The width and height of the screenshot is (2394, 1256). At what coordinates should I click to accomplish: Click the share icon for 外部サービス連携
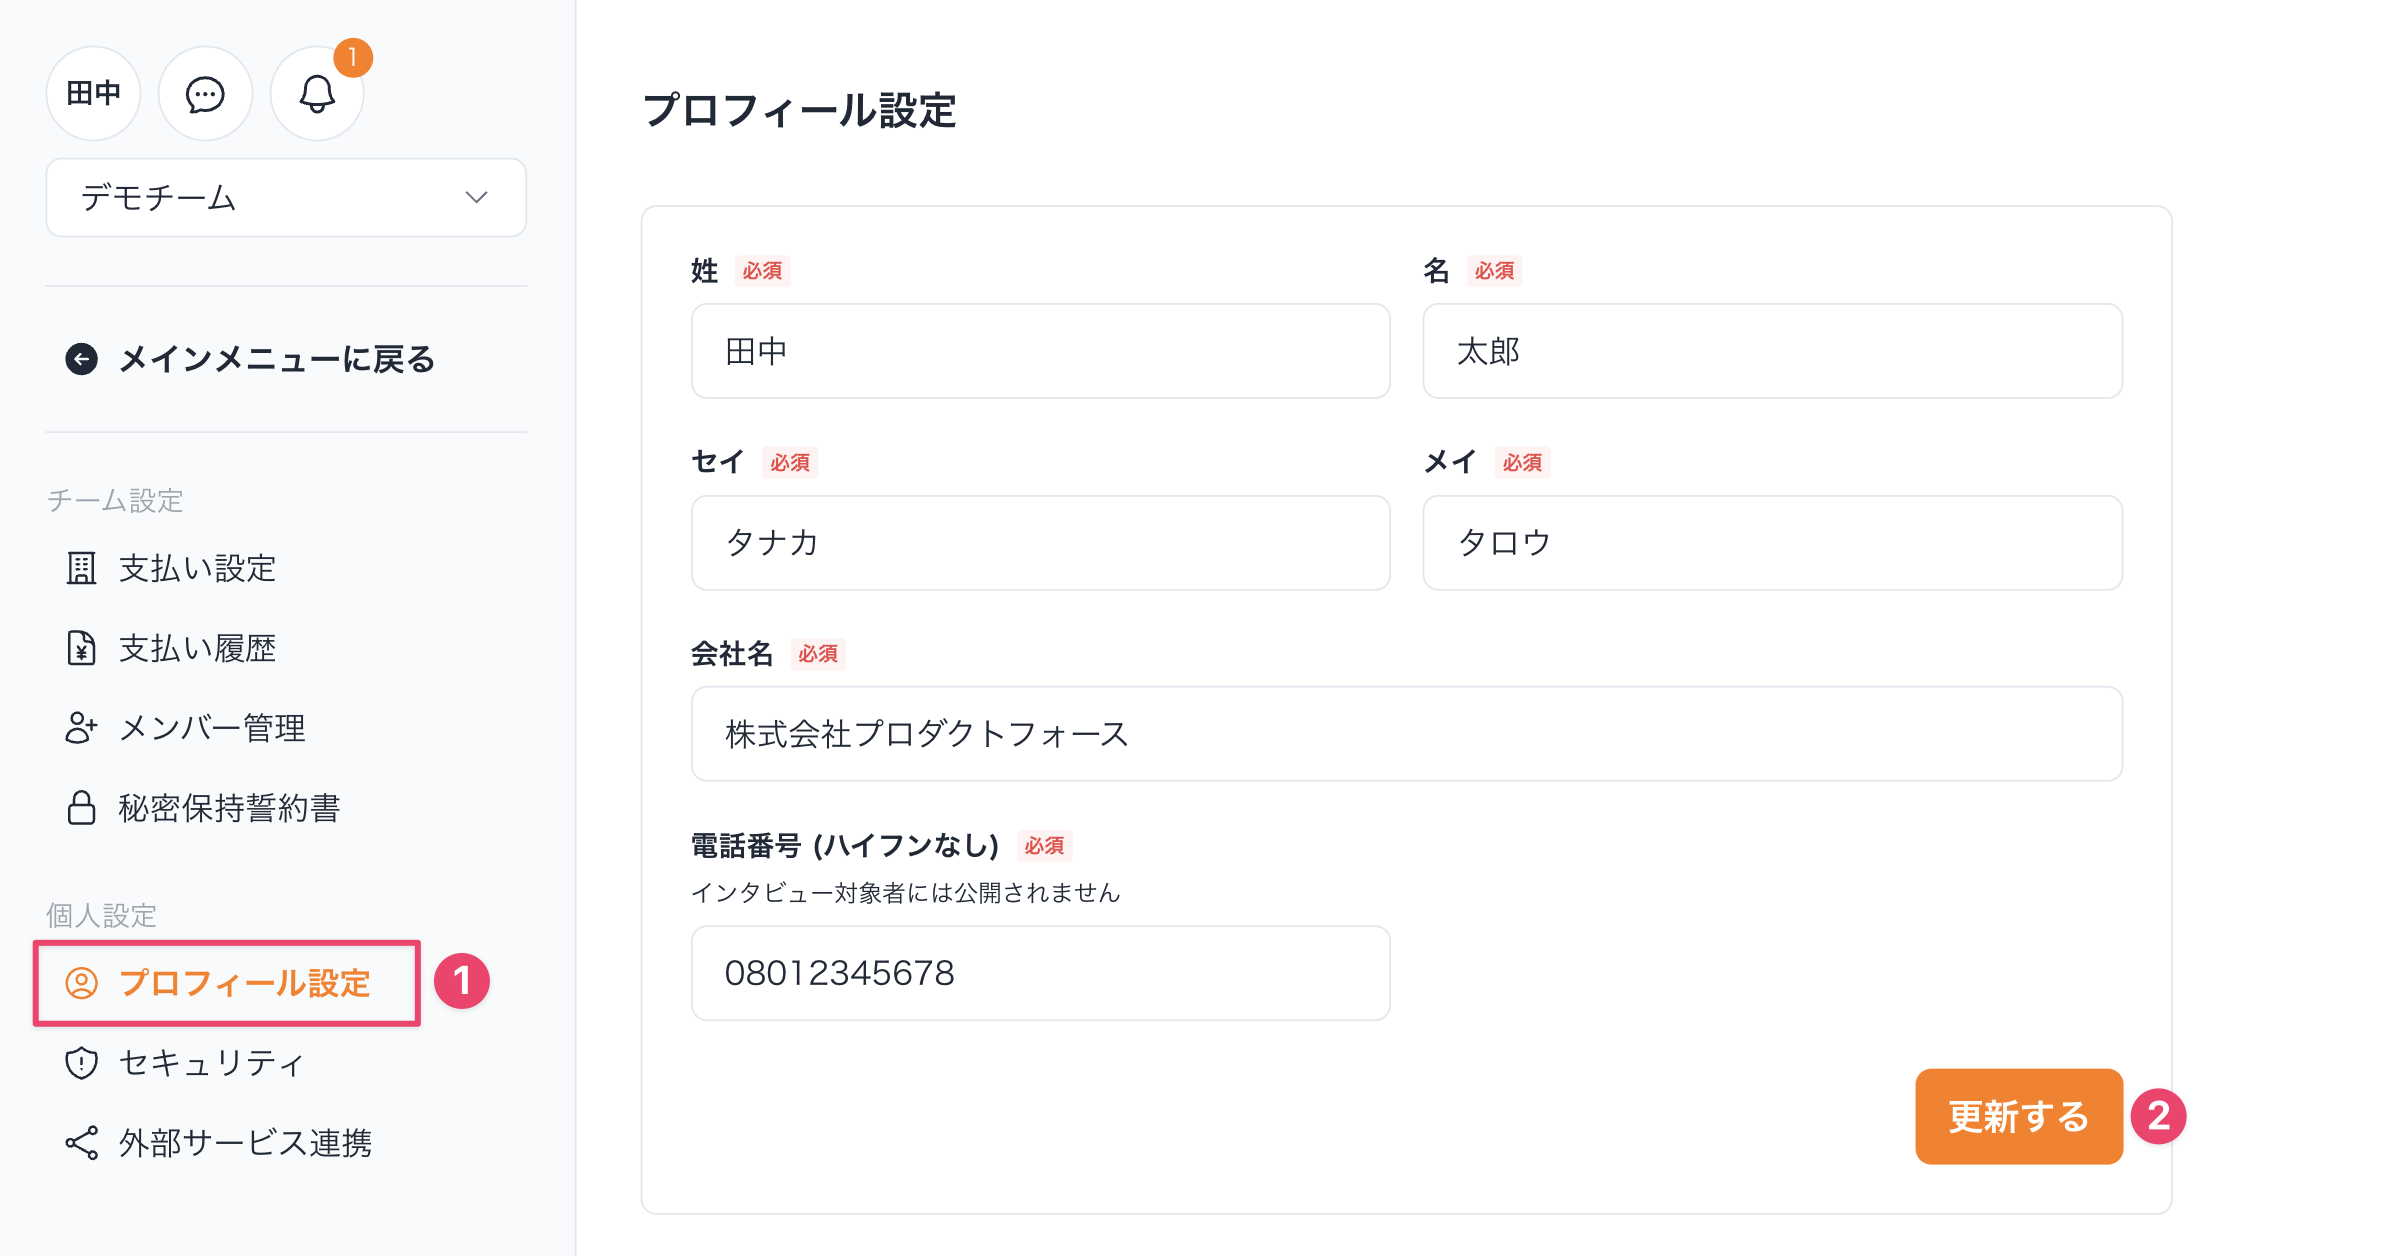coord(82,1143)
